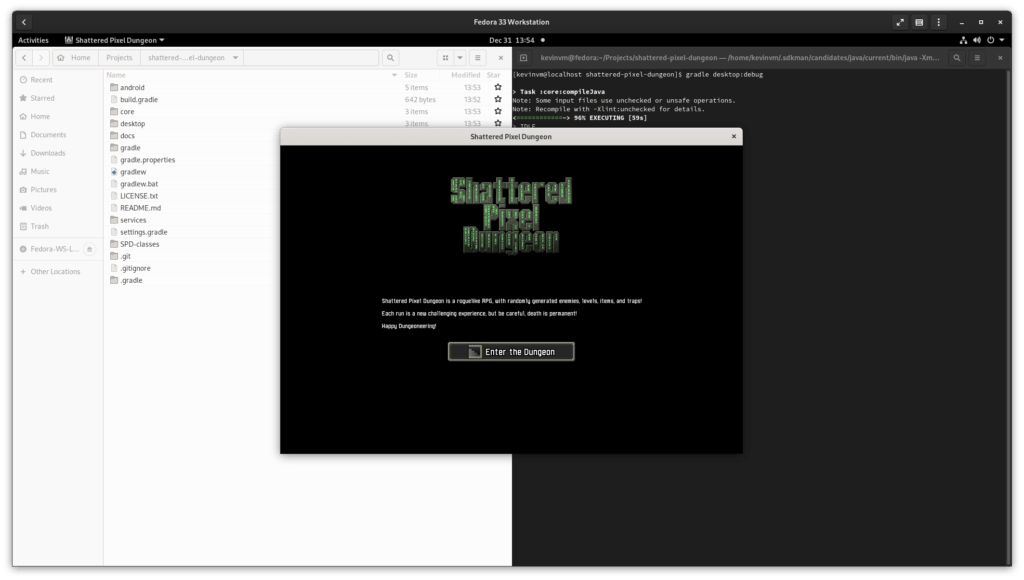Open the VM kebab options menu
The image size is (1024, 580).
938,22
